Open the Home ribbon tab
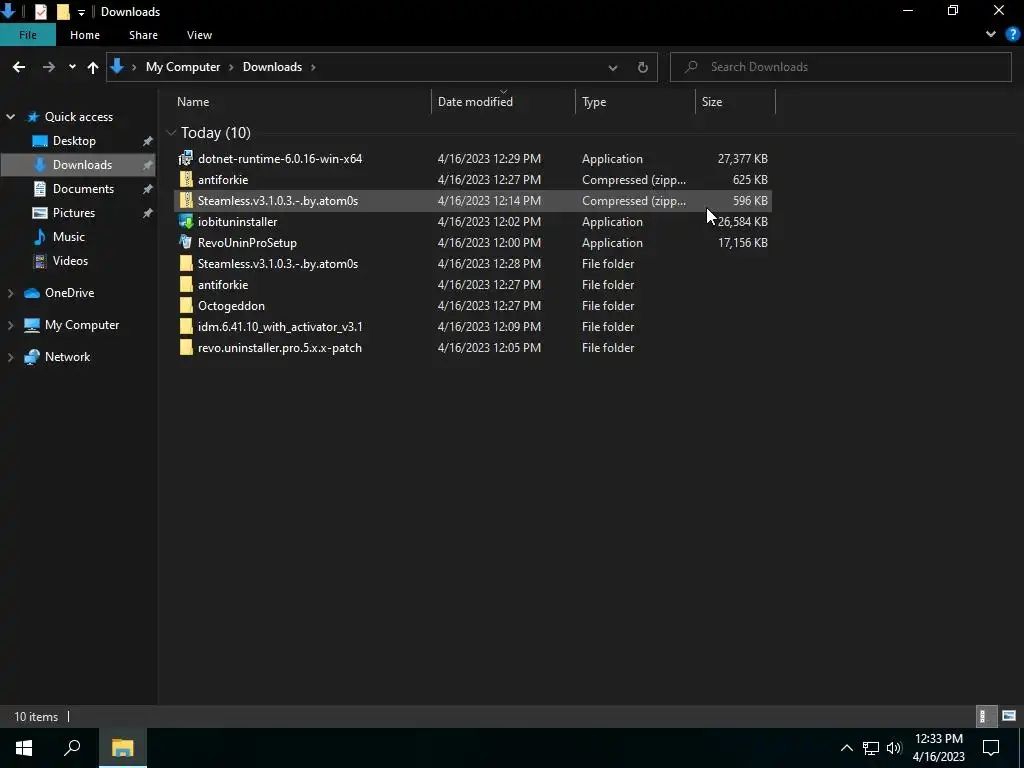Image resolution: width=1024 pixels, height=768 pixels. tap(85, 35)
